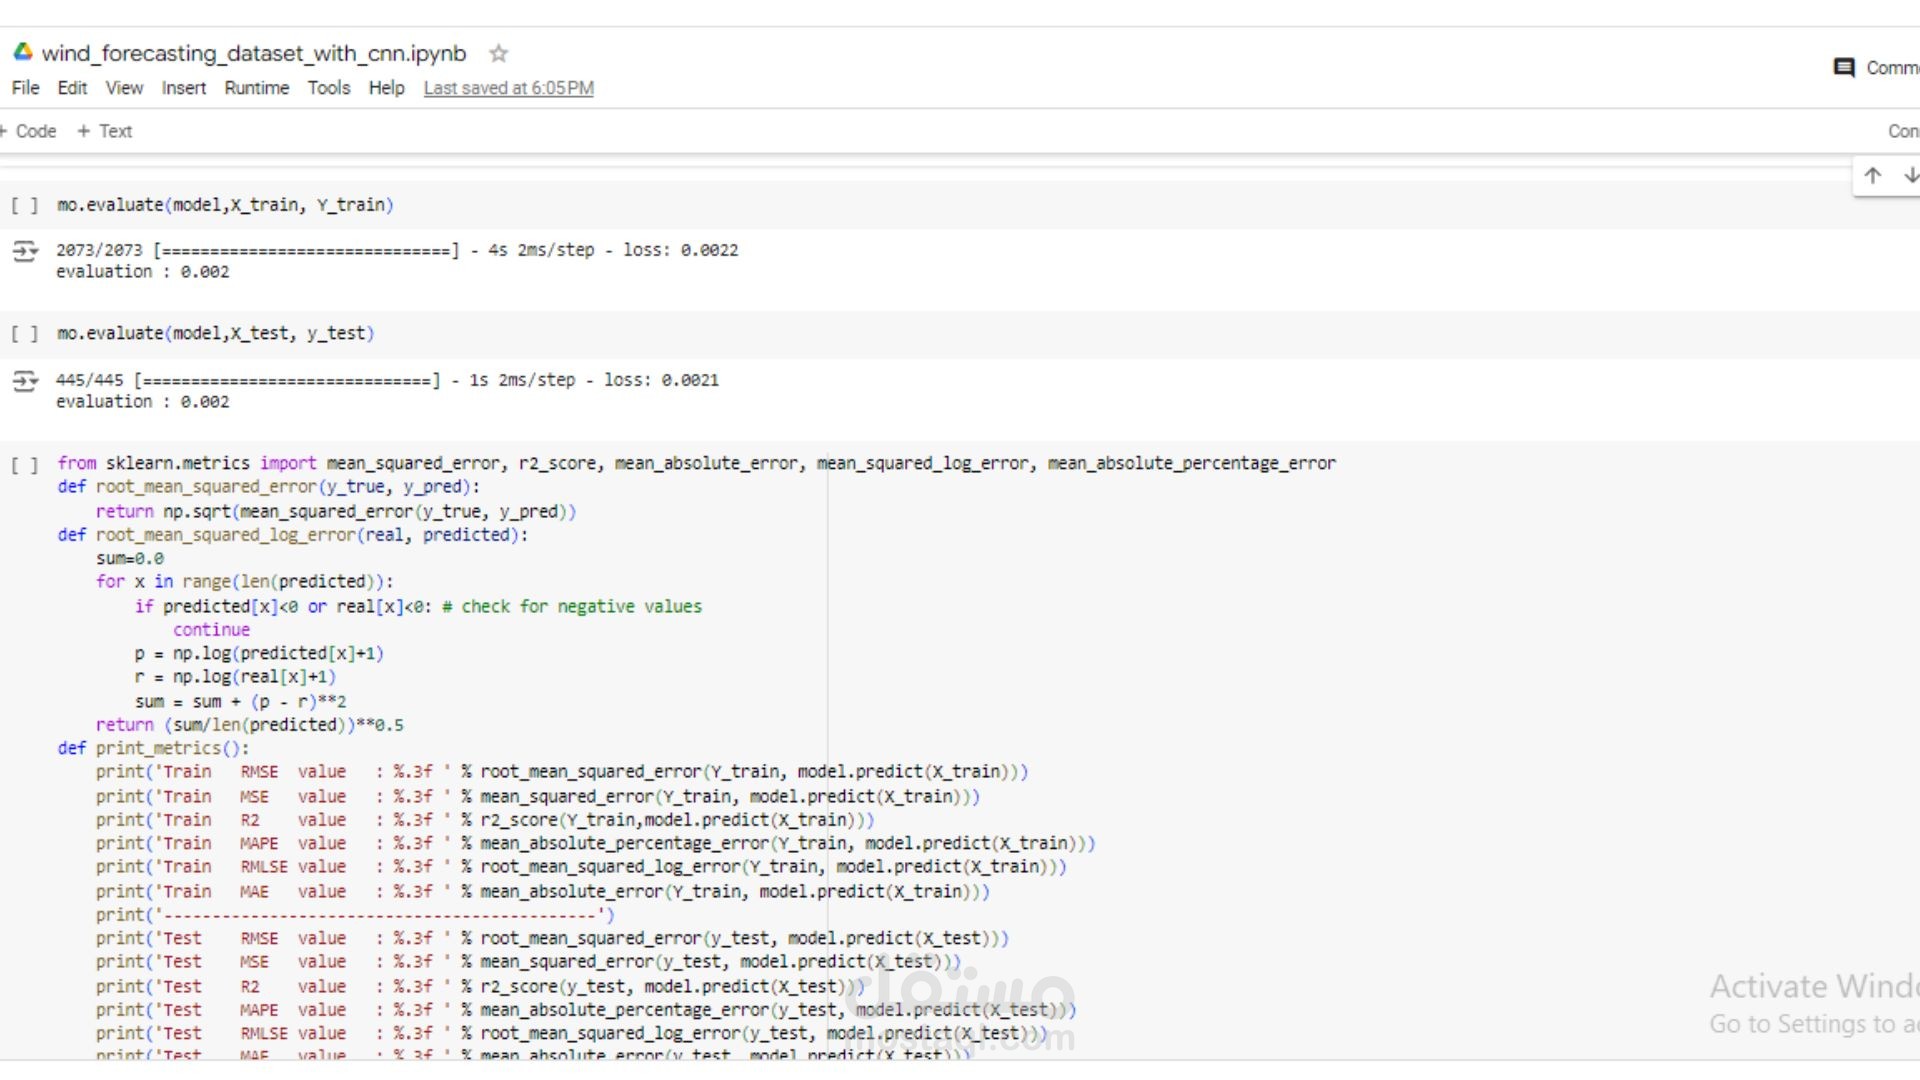Click return (sum/len(predicted))**0.5 line
Screen dimensions: 1920x1080
tap(250, 725)
